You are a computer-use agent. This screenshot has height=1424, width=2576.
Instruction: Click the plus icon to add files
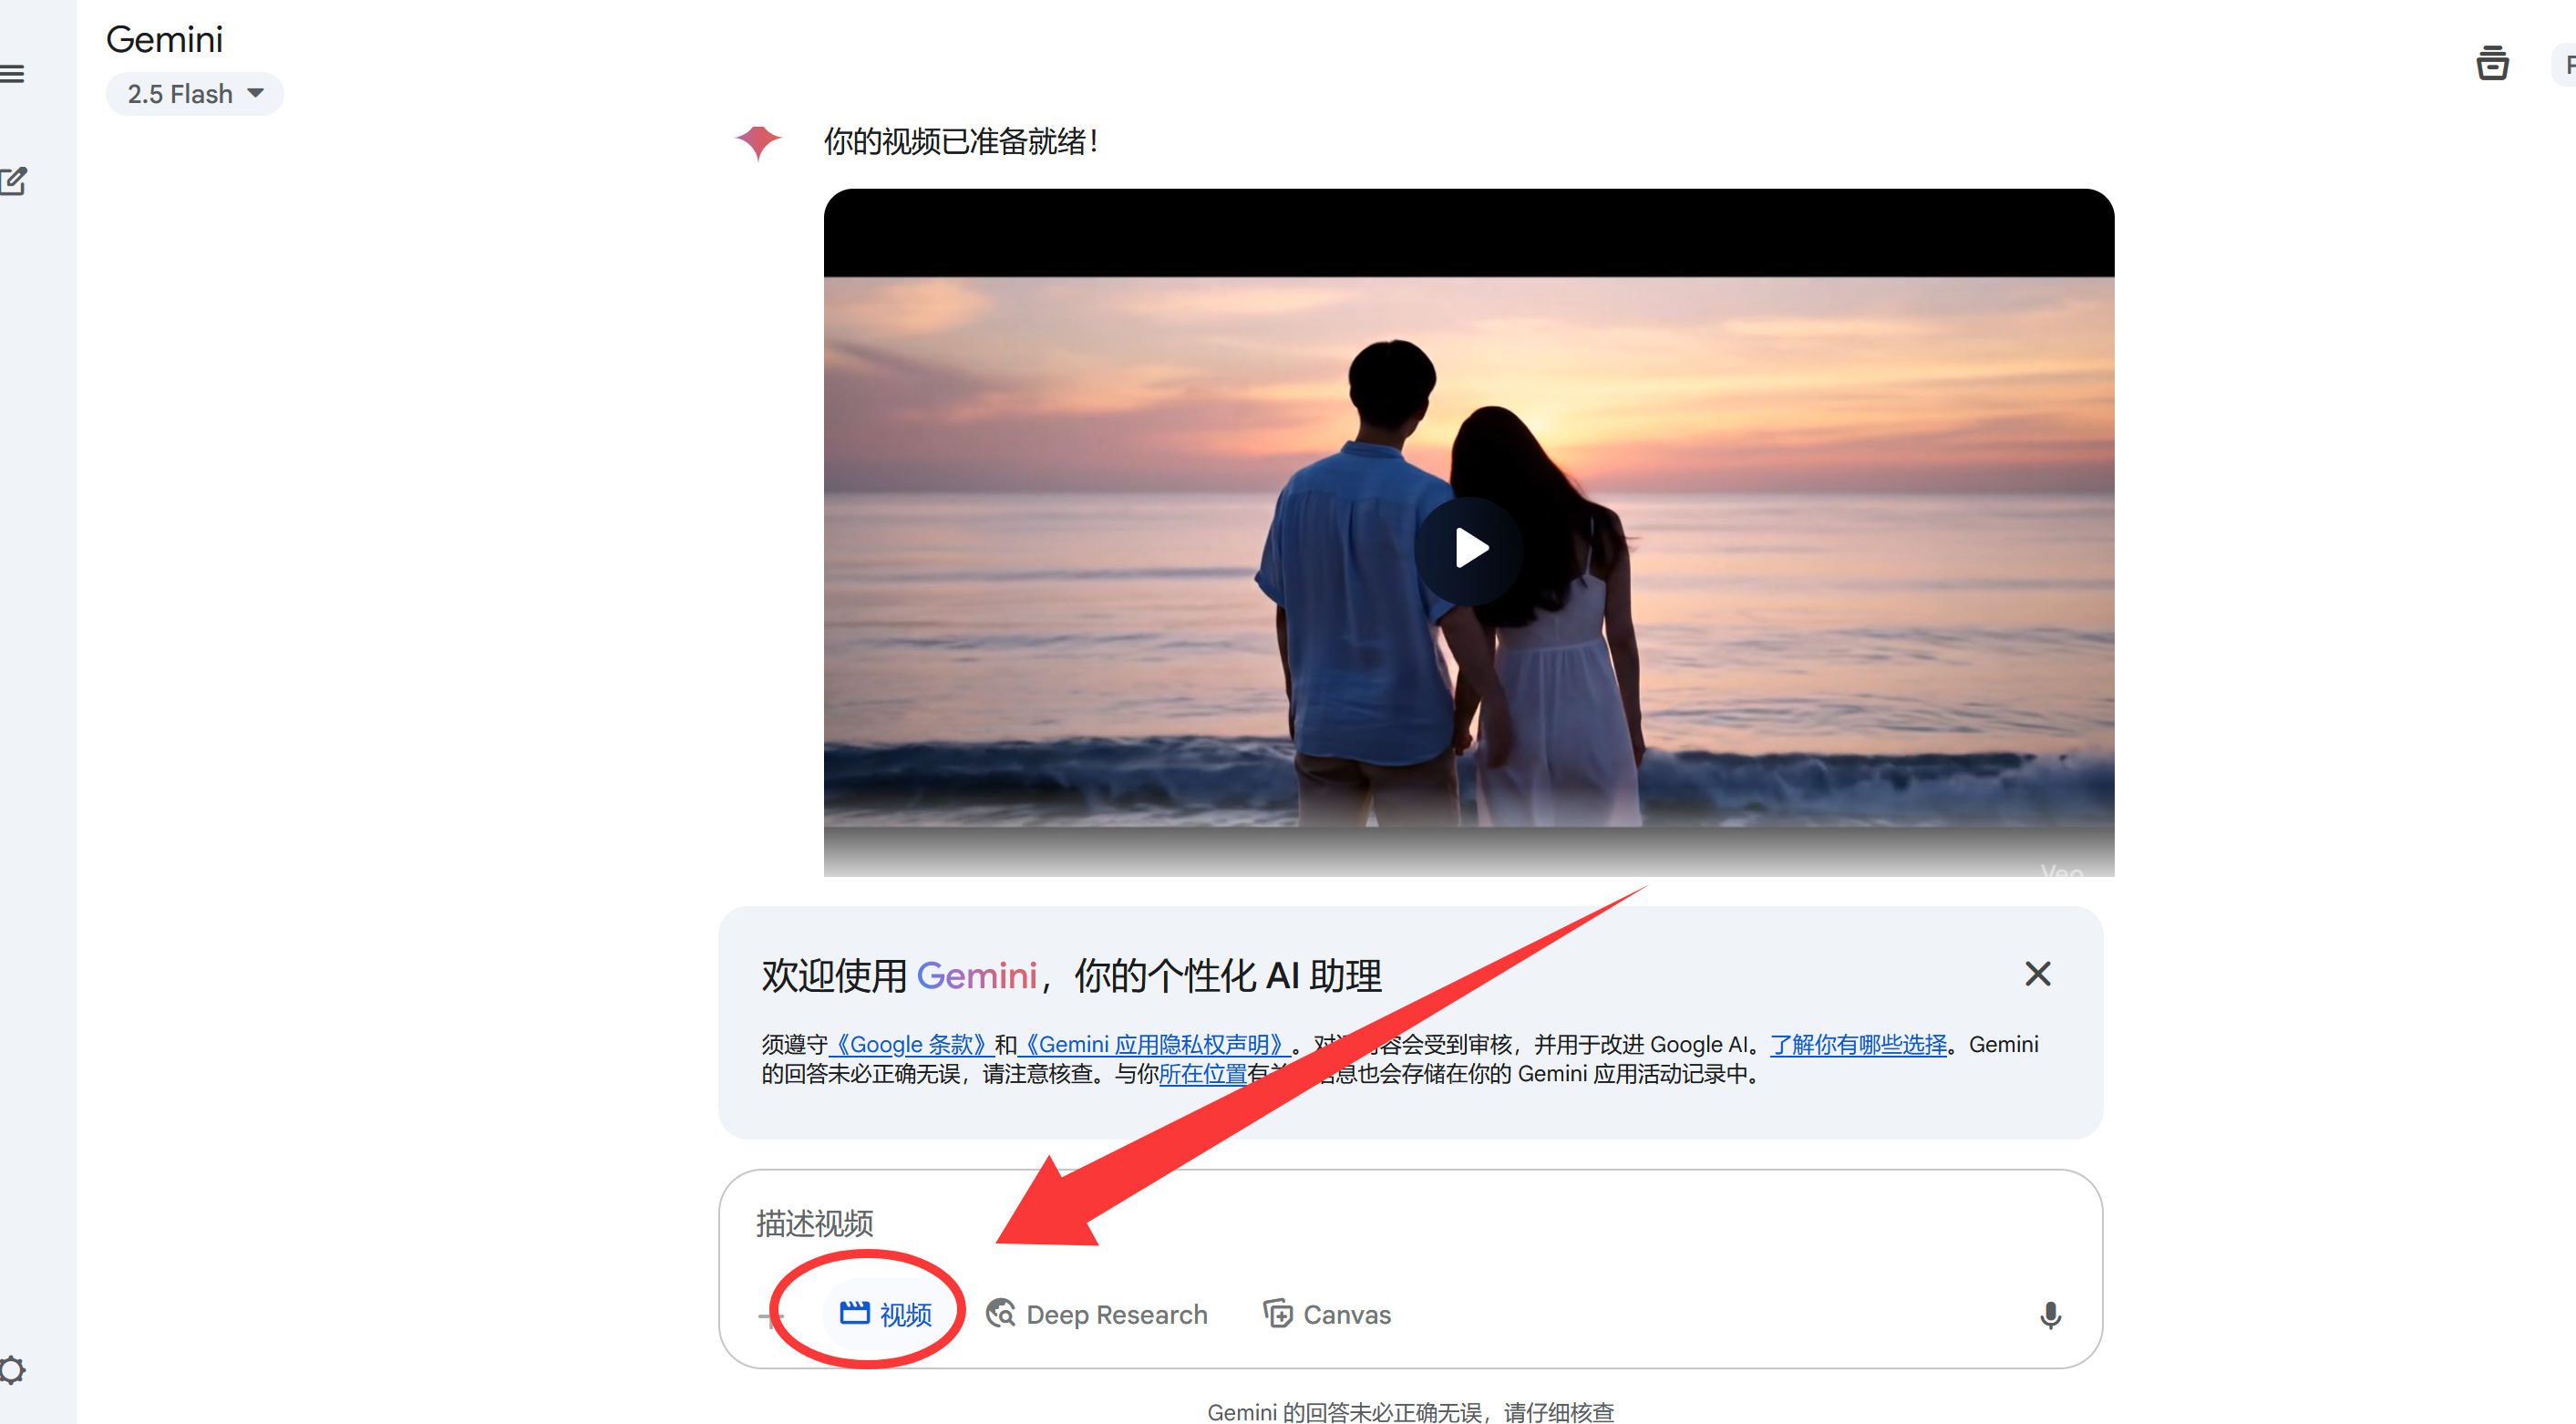point(771,1315)
